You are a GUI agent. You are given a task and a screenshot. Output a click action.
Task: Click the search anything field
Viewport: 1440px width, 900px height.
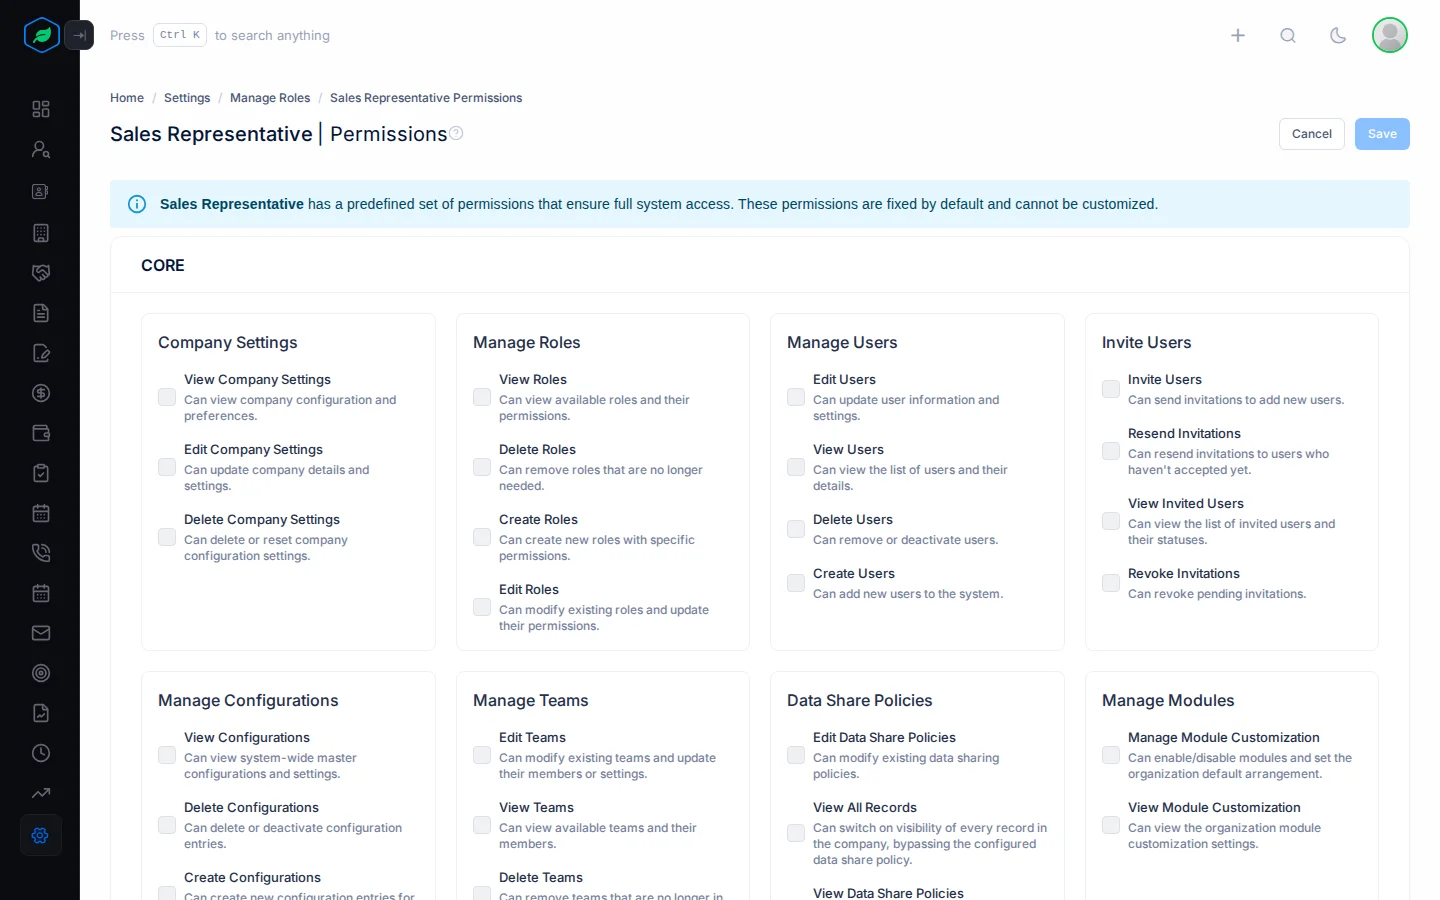(x=220, y=35)
